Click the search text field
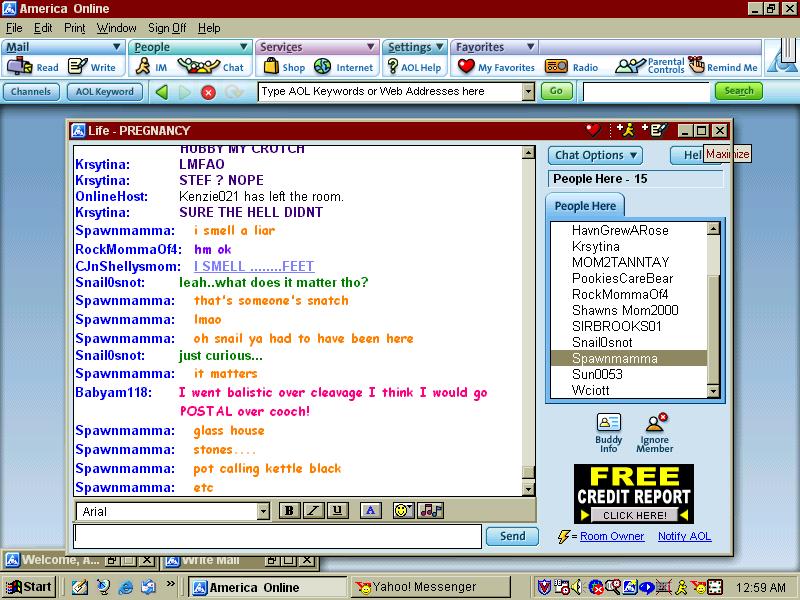Image resolution: width=800 pixels, height=600 pixels. point(645,92)
